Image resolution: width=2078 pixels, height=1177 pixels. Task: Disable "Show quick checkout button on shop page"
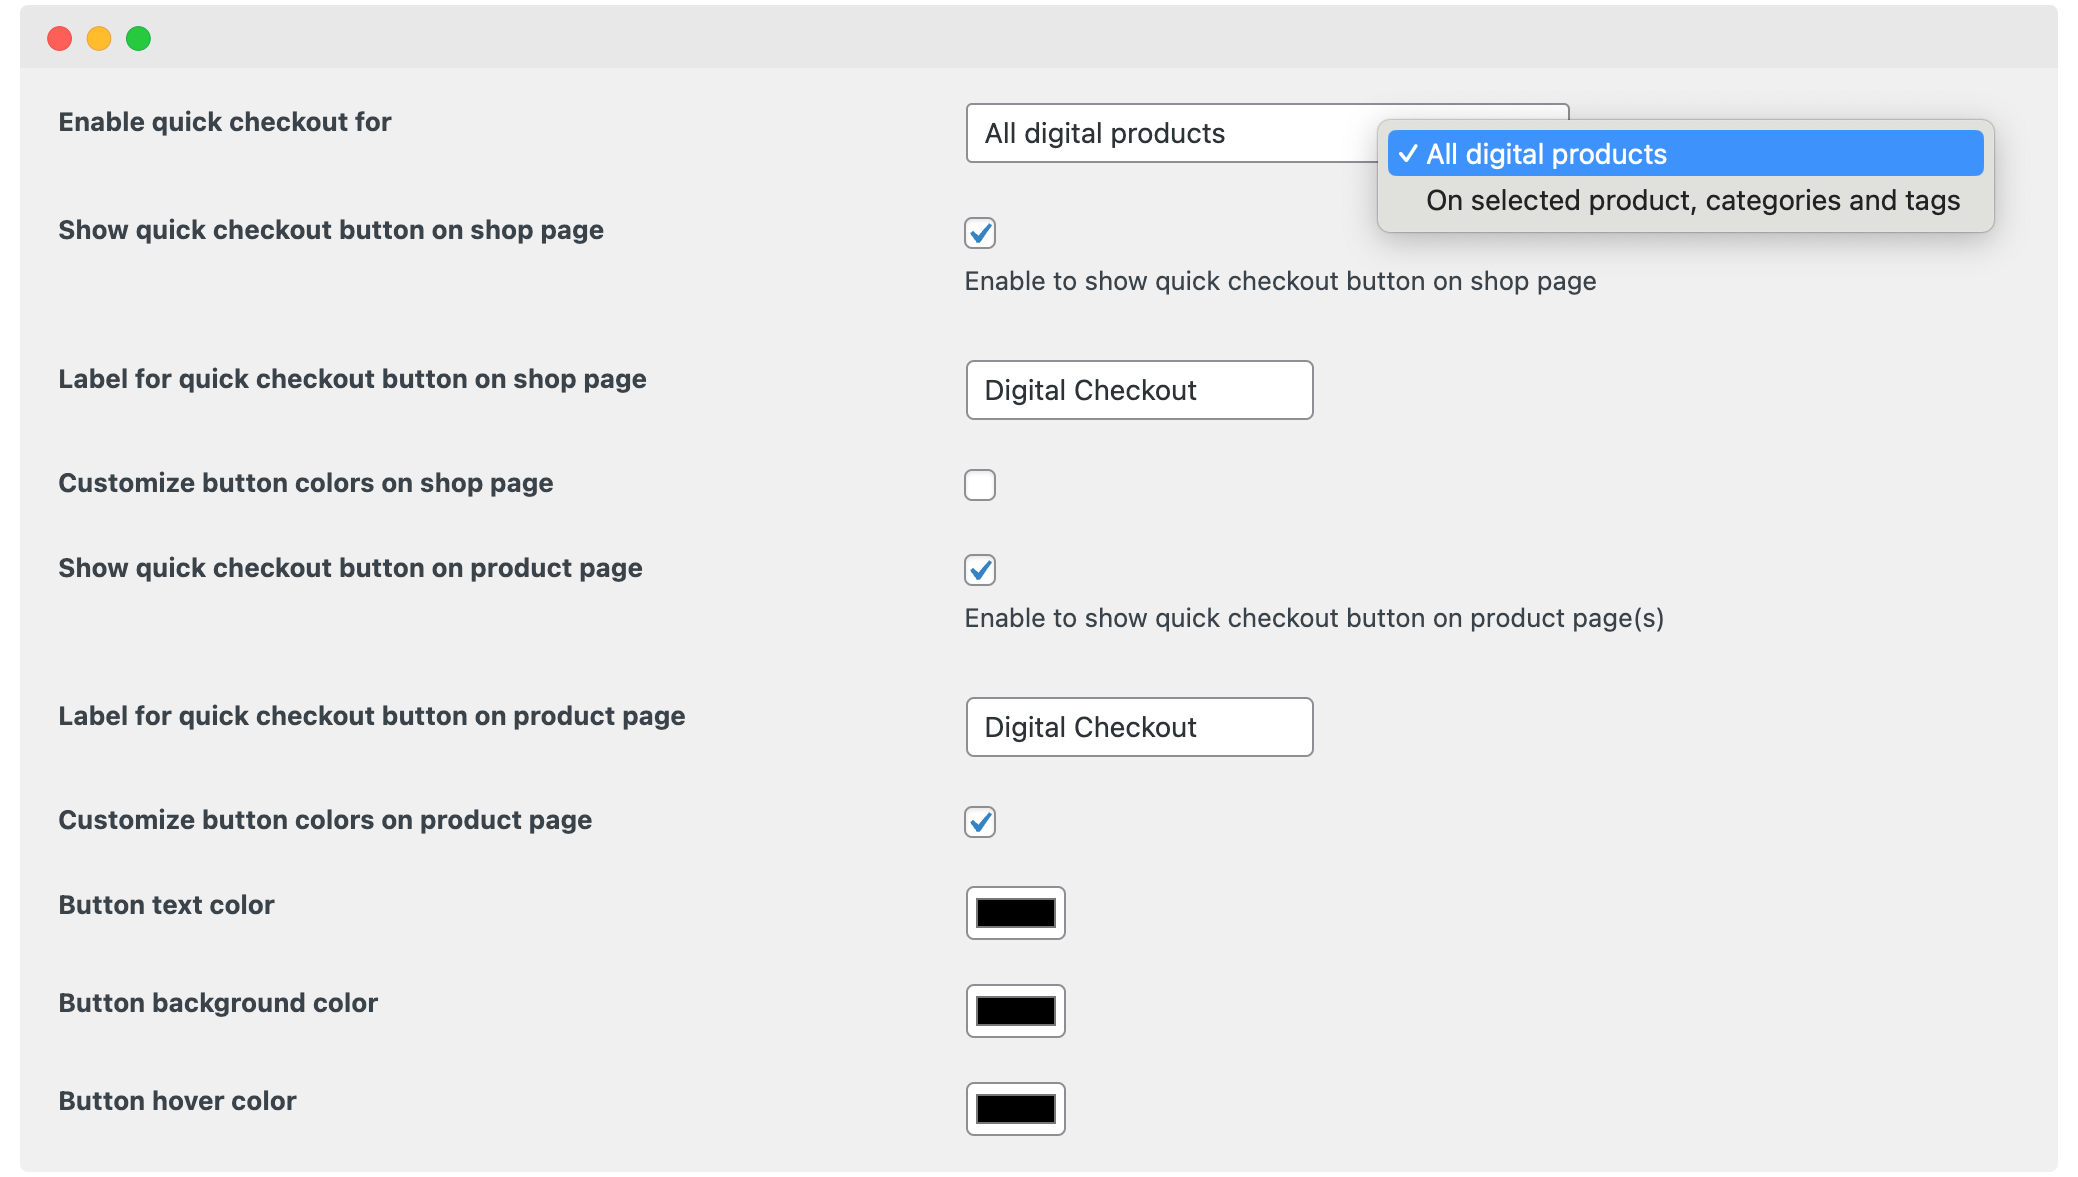point(980,233)
